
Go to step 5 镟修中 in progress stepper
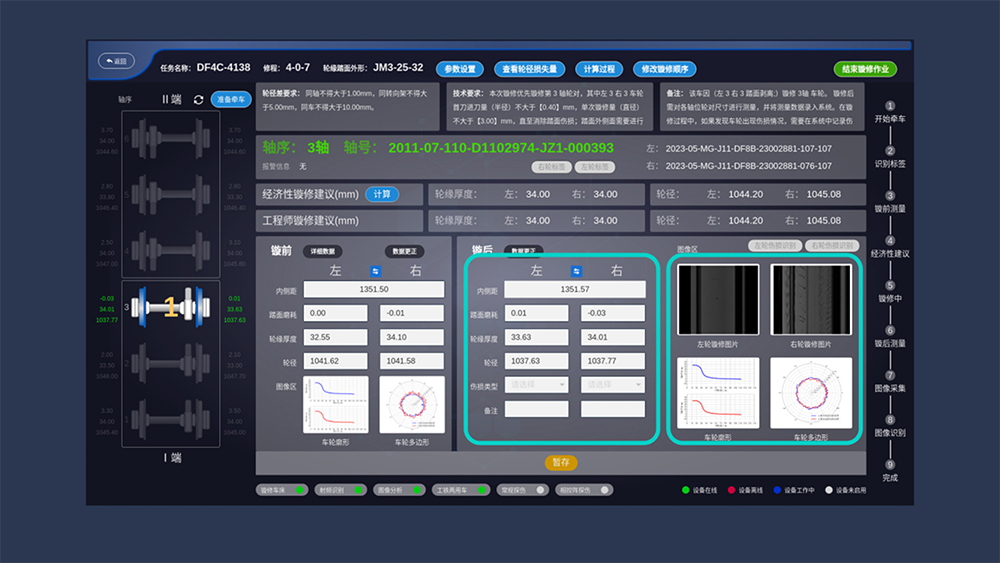(890, 291)
